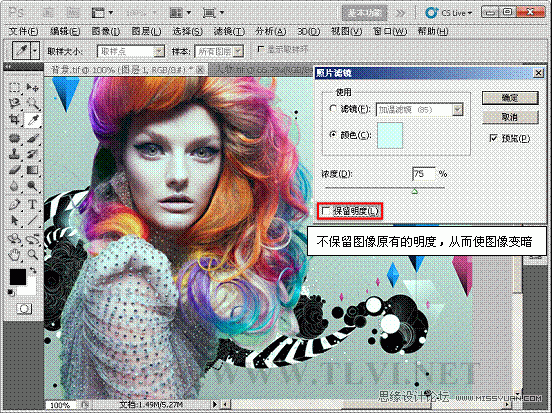The width and height of the screenshot is (552, 413).
Task: Open the 取样大小 sample size dropdown
Action: point(159,51)
